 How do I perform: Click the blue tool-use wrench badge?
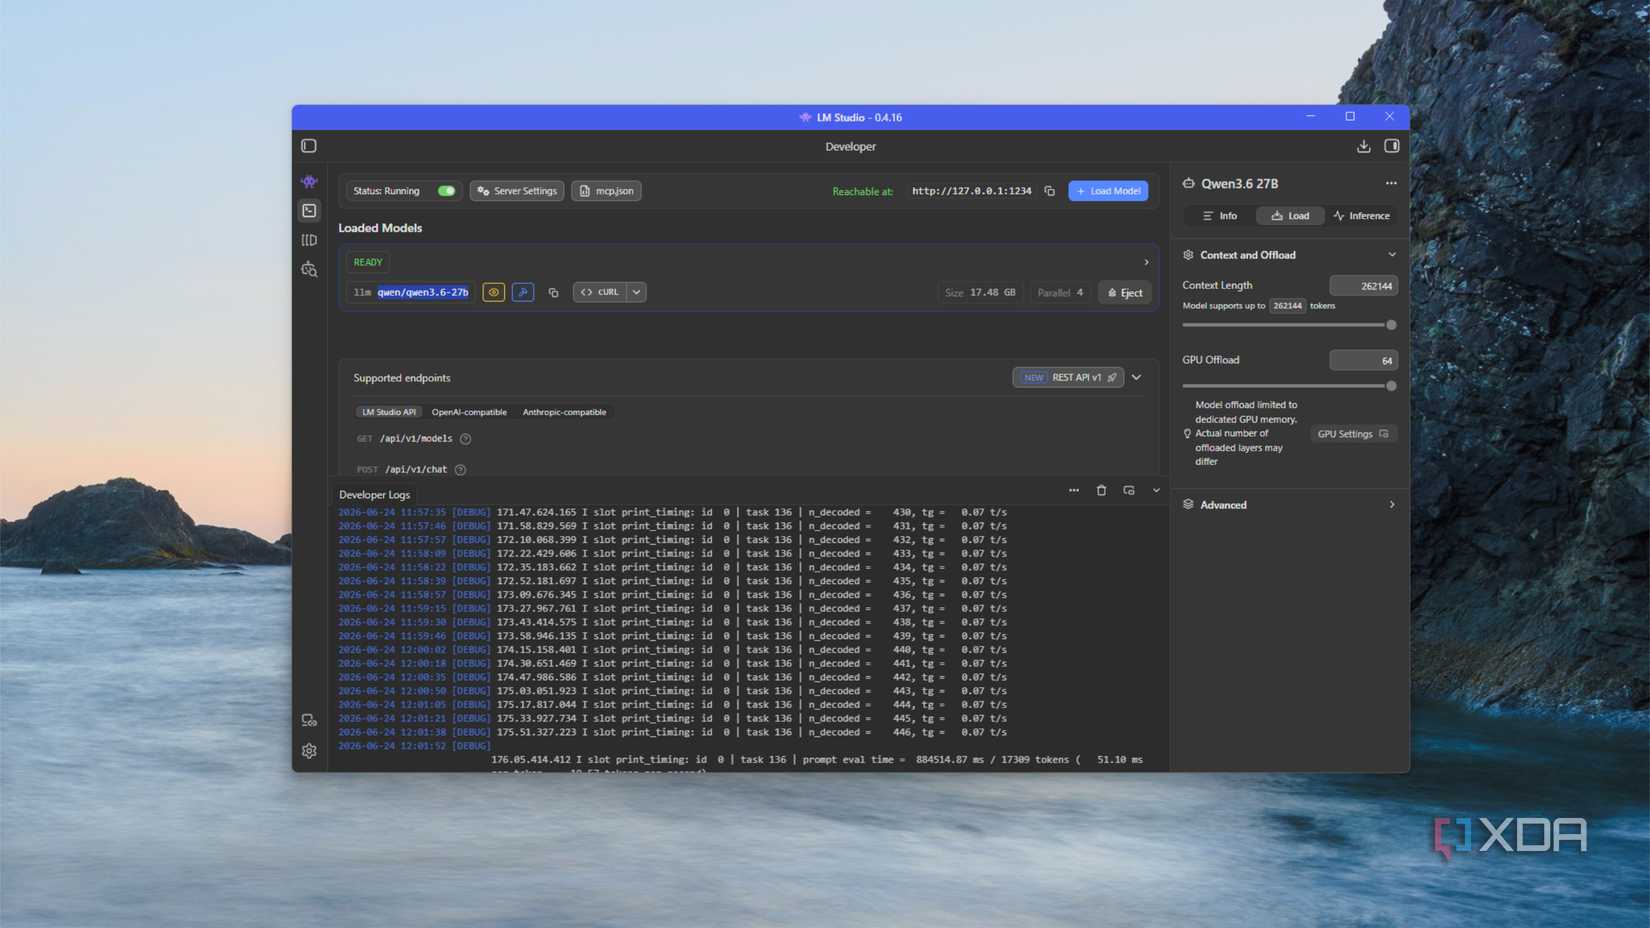pyautogui.click(x=523, y=292)
